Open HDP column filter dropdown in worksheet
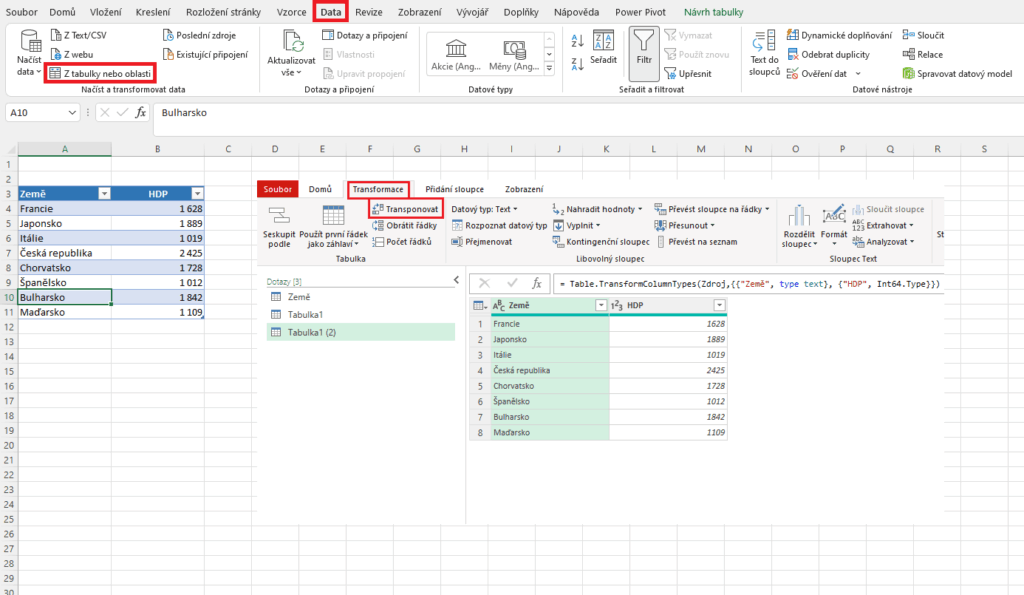This screenshot has height=595, width=1024. [197, 193]
